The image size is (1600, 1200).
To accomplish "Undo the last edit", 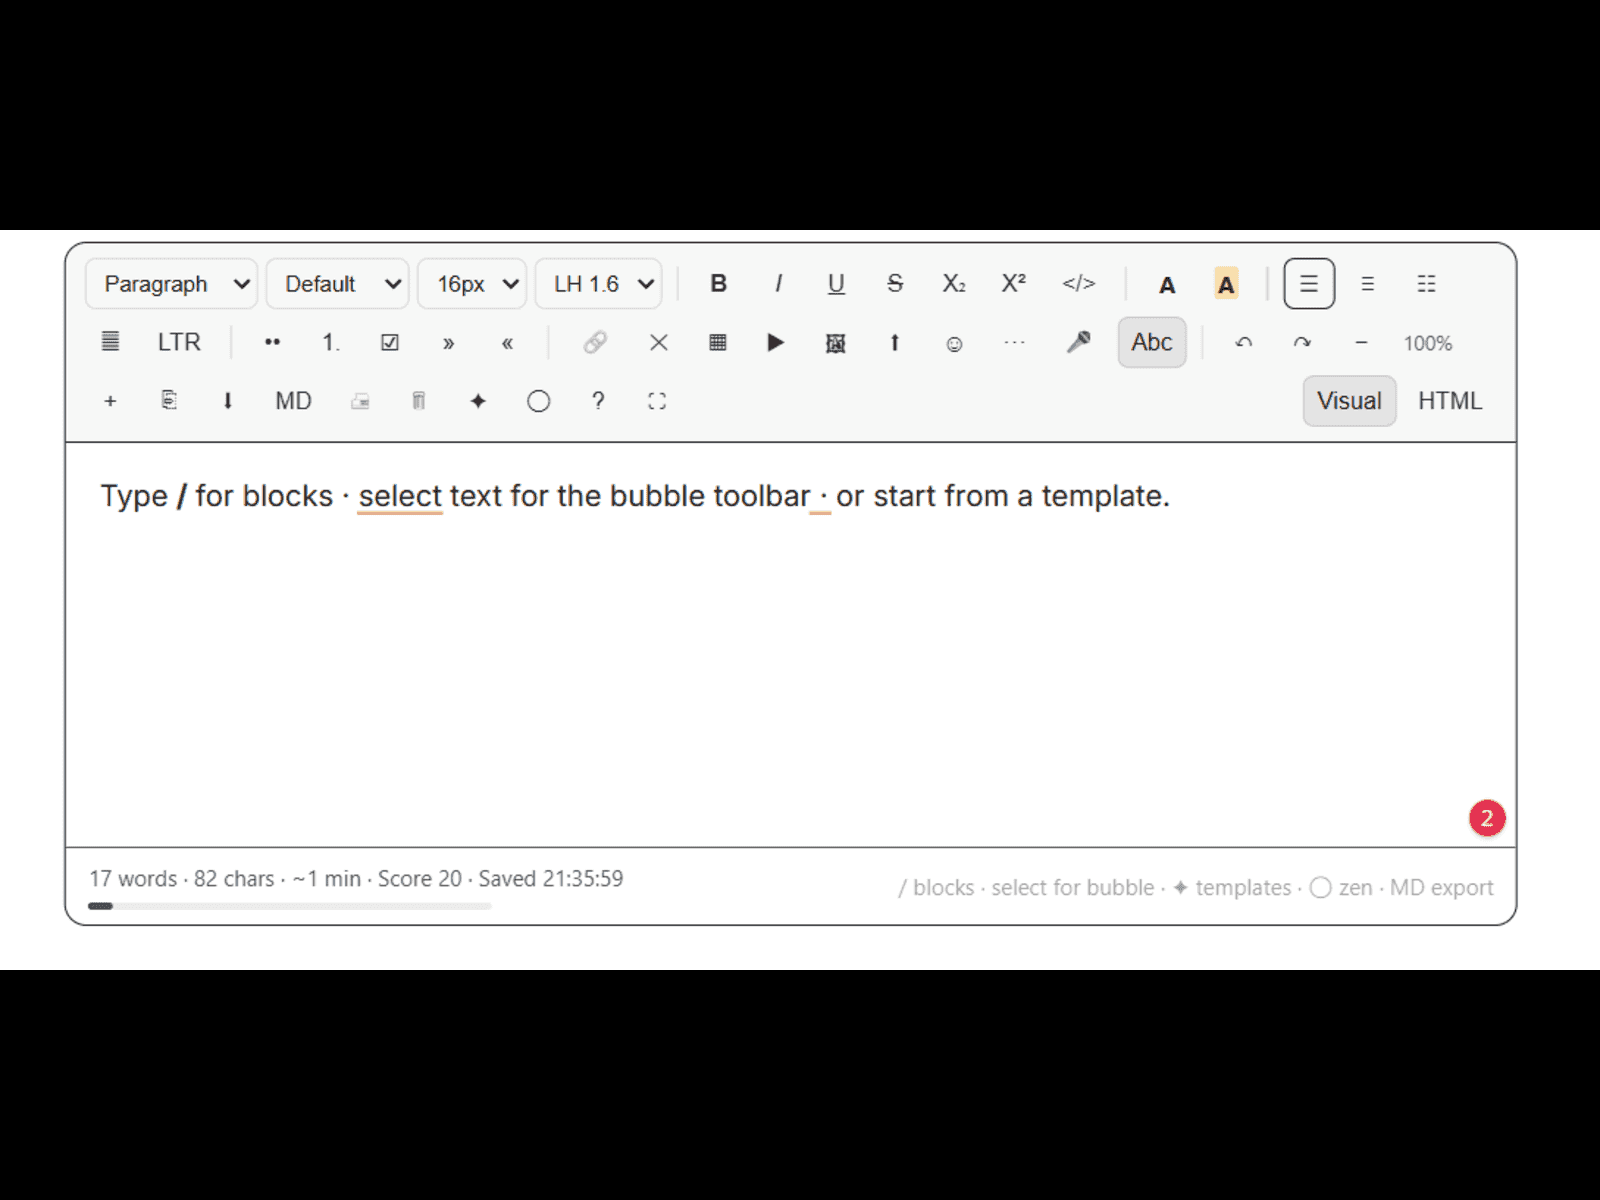I will 1243,342.
